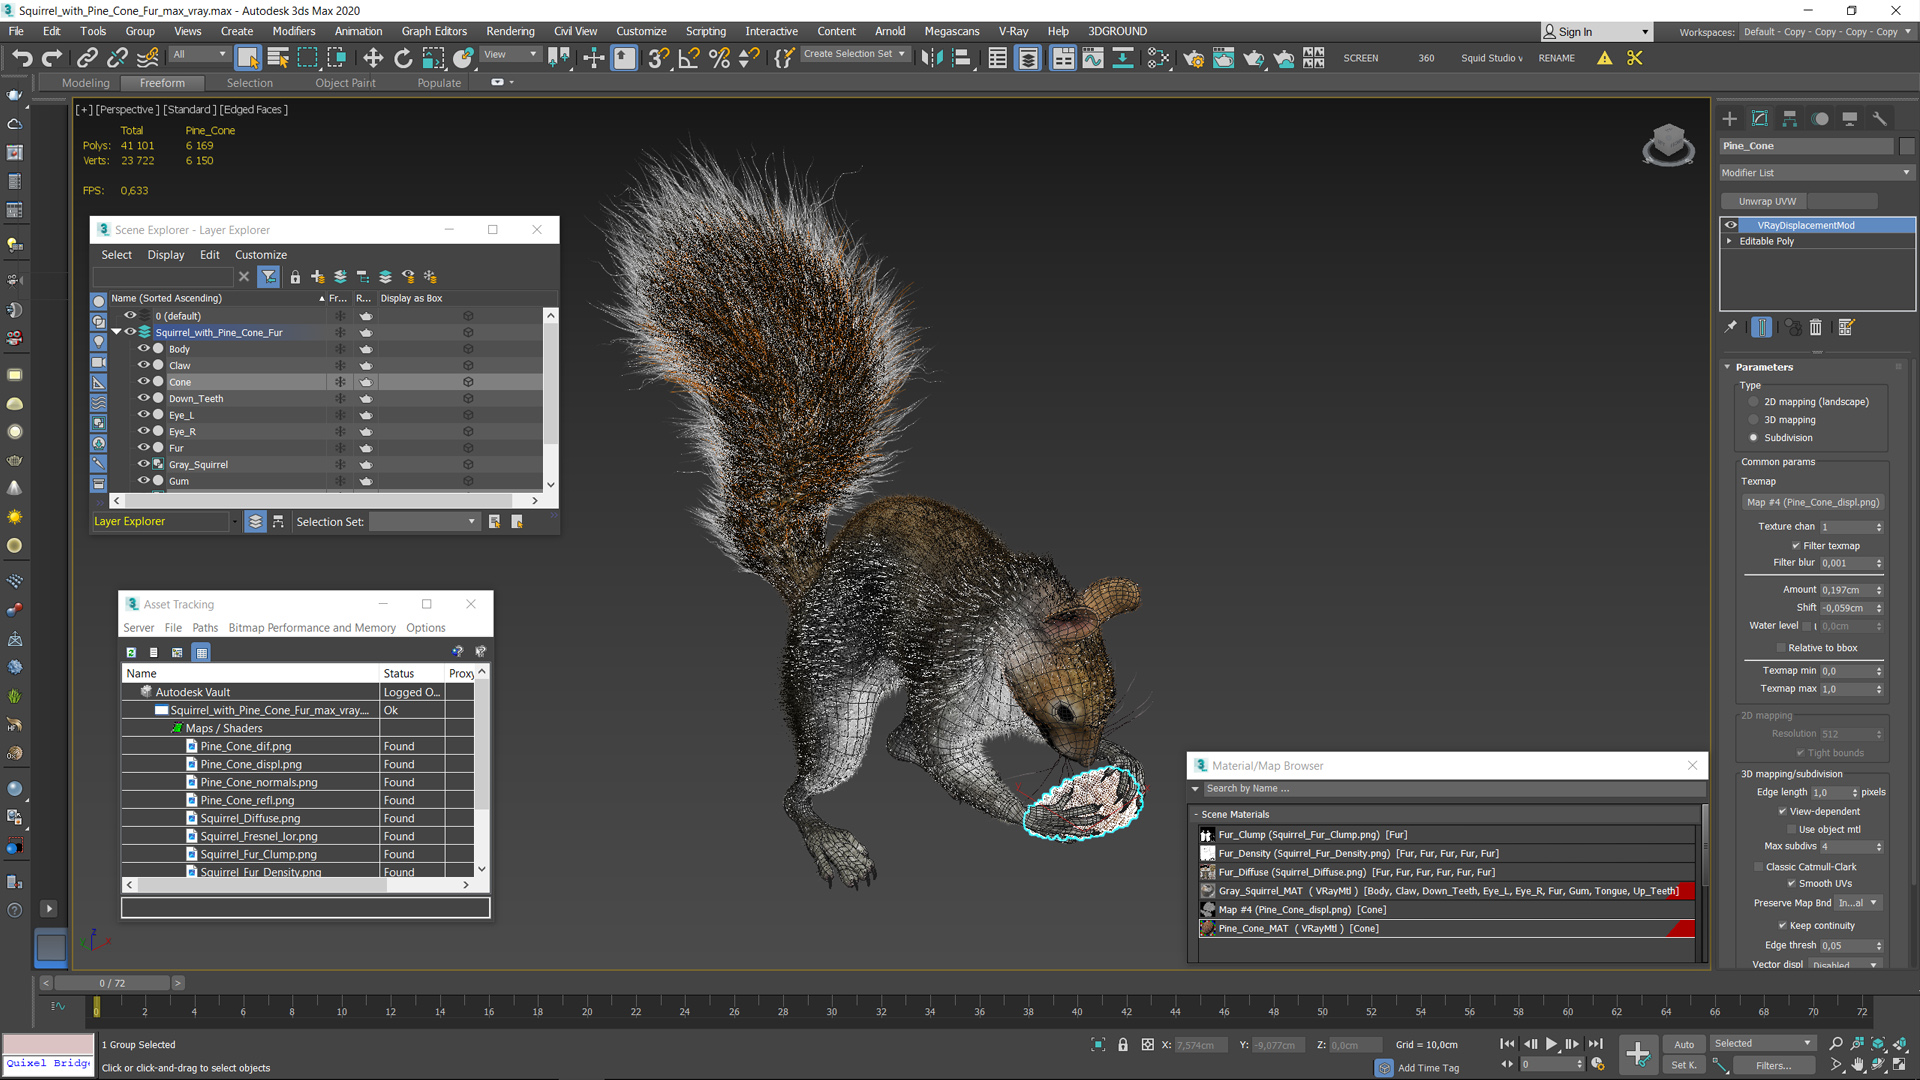The height and width of the screenshot is (1080, 1920).
Task: Click the Pine_Cone object color swatch
Action: (x=1906, y=146)
